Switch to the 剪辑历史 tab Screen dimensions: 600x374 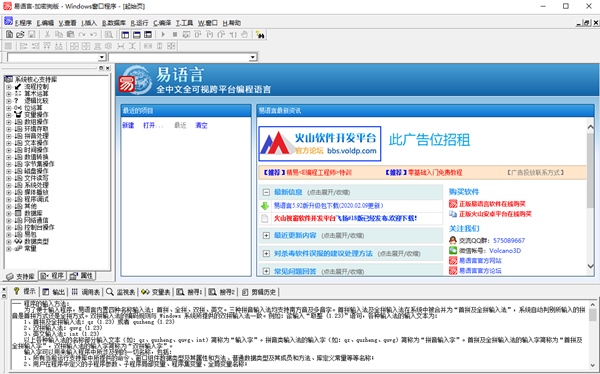pos(259,292)
